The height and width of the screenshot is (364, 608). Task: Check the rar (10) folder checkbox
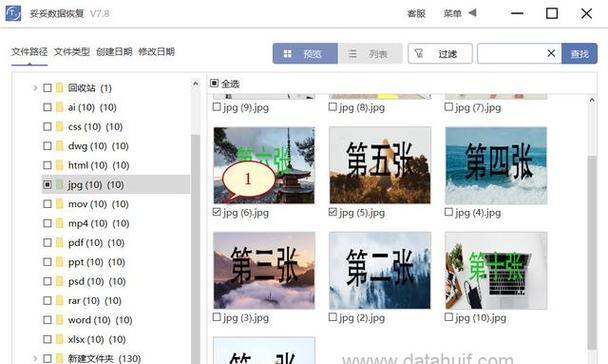coord(47,301)
